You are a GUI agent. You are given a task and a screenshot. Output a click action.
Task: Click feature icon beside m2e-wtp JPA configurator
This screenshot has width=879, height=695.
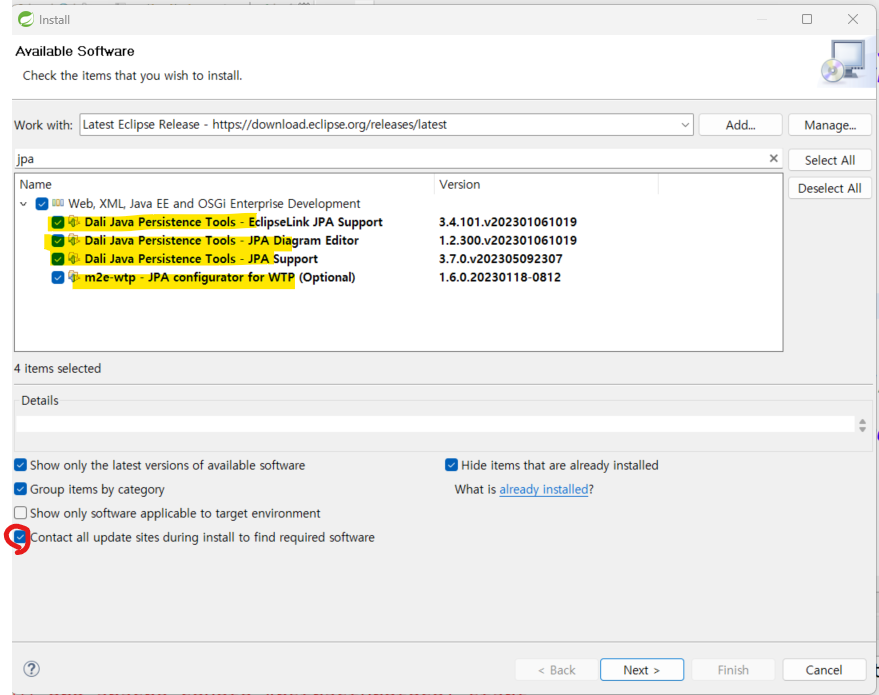coord(74,277)
